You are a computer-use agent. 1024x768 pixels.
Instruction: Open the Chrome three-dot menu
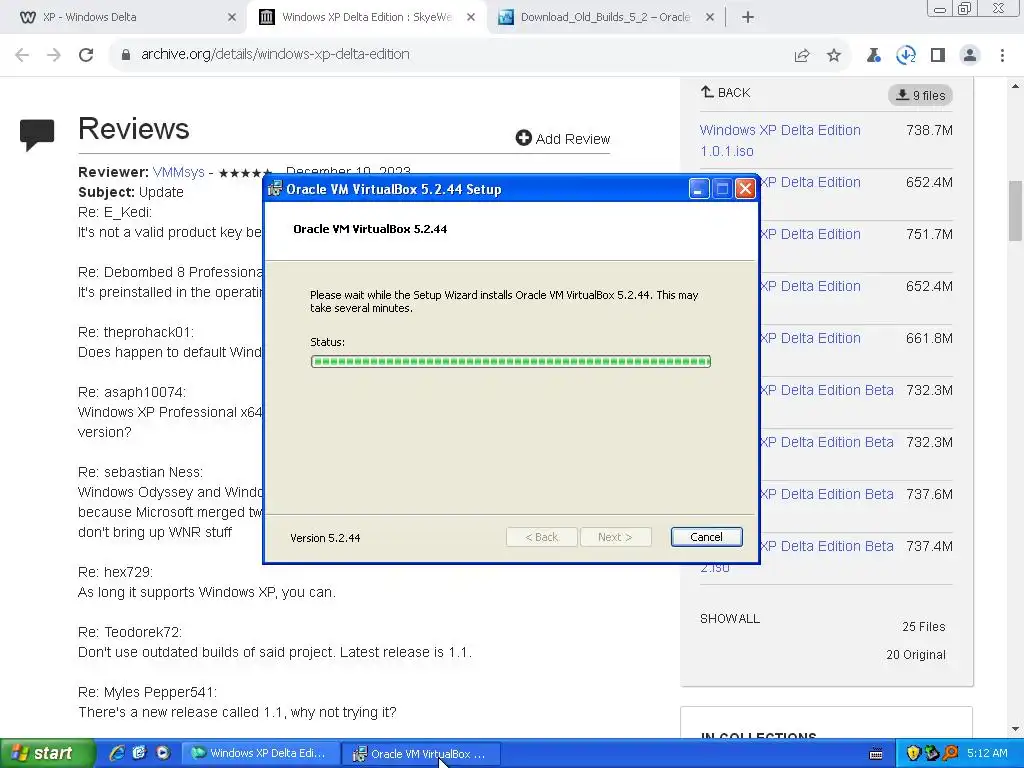[x=1002, y=56]
